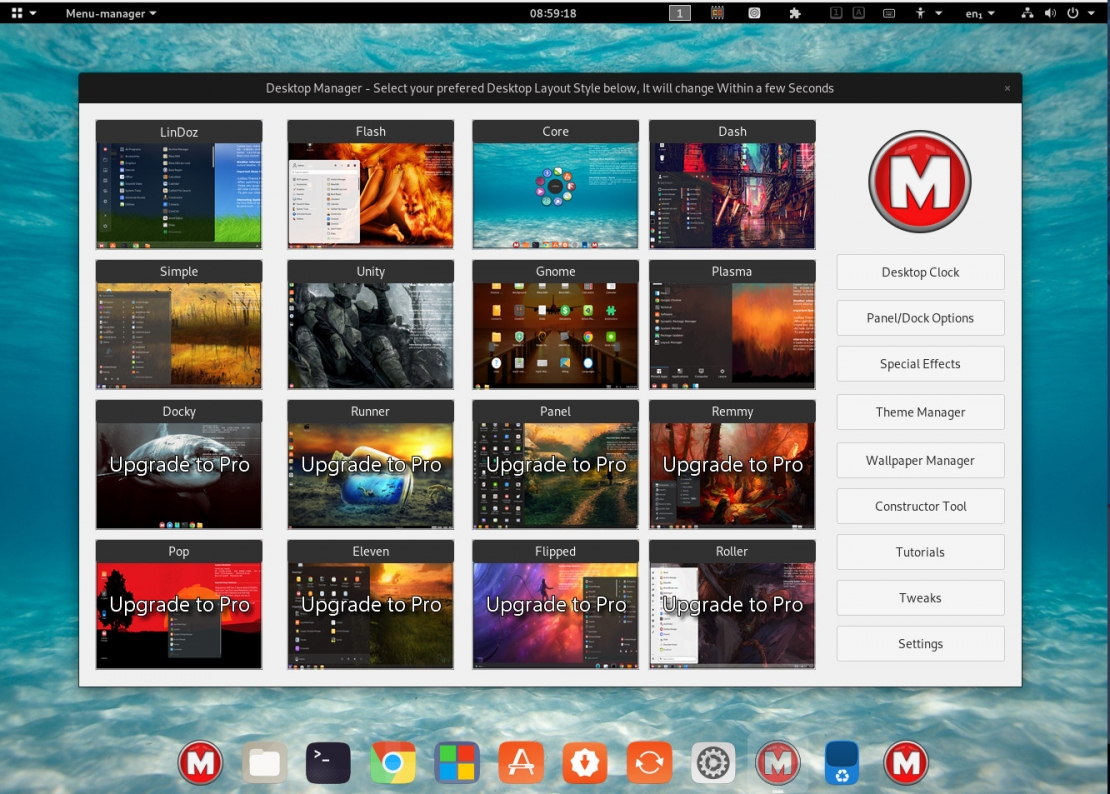Select the Gnome desktop layout thumbnail
The image size is (1110, 794).
point(555,324)
